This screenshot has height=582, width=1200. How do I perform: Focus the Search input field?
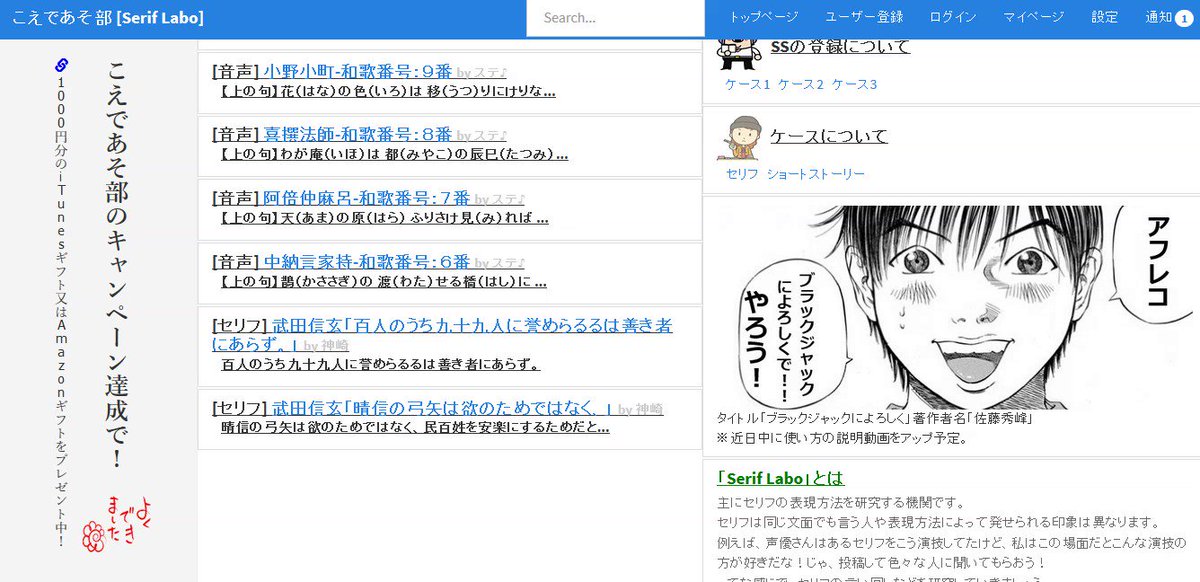616,18
